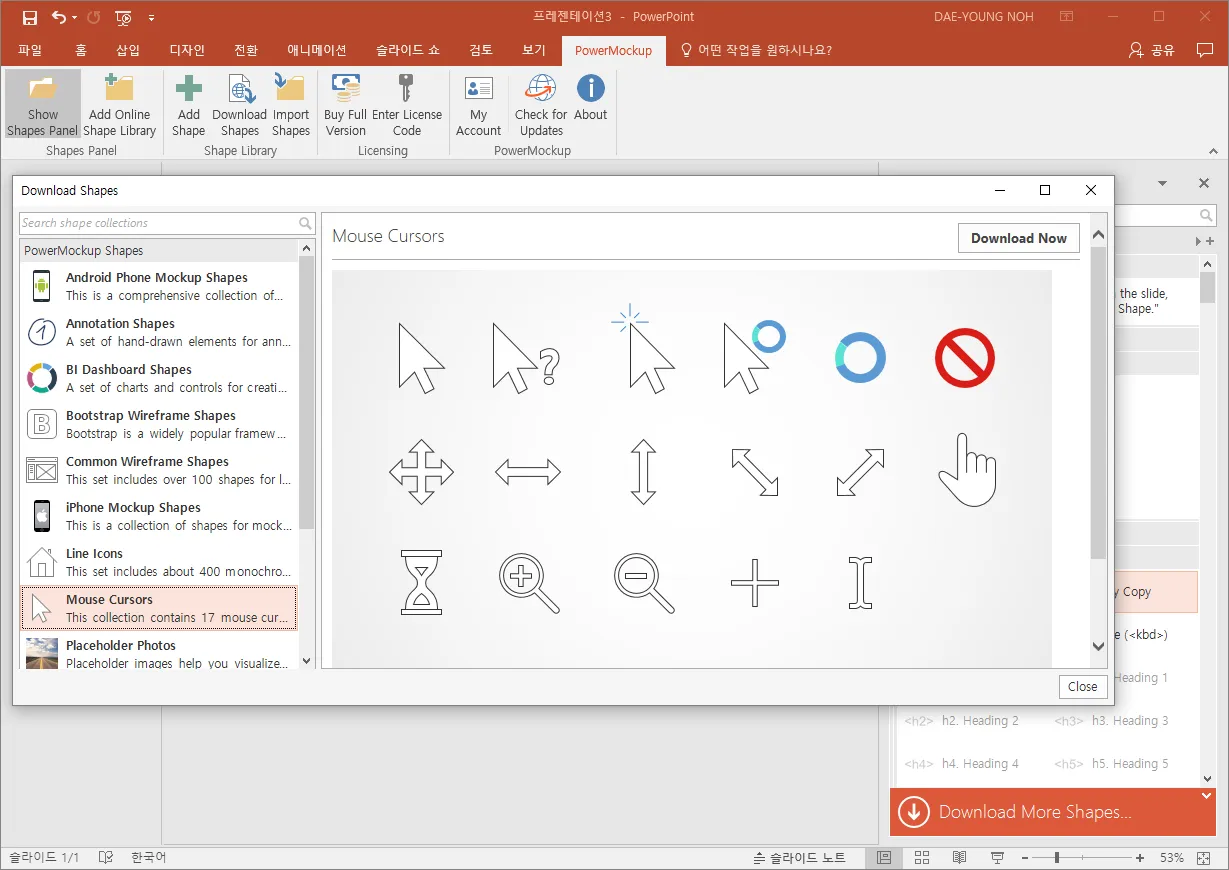The height and width of the screenshot is (870, 1229).
Task: Expand Download More Shapes panel chevron
Action: pos(1206,797)
